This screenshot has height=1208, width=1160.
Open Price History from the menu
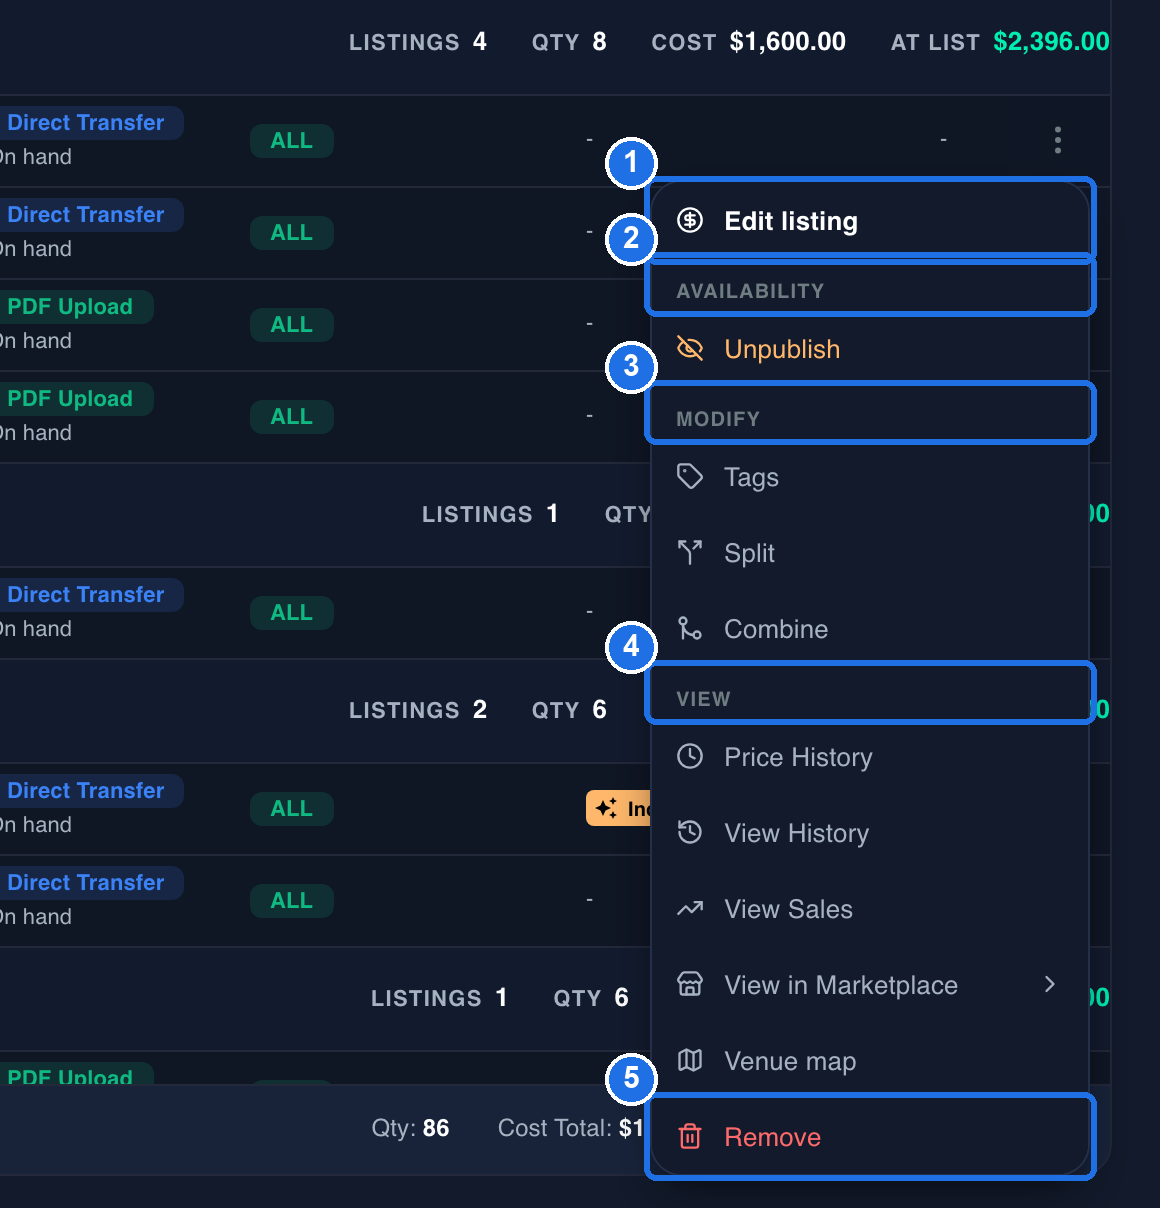point(869,756)
